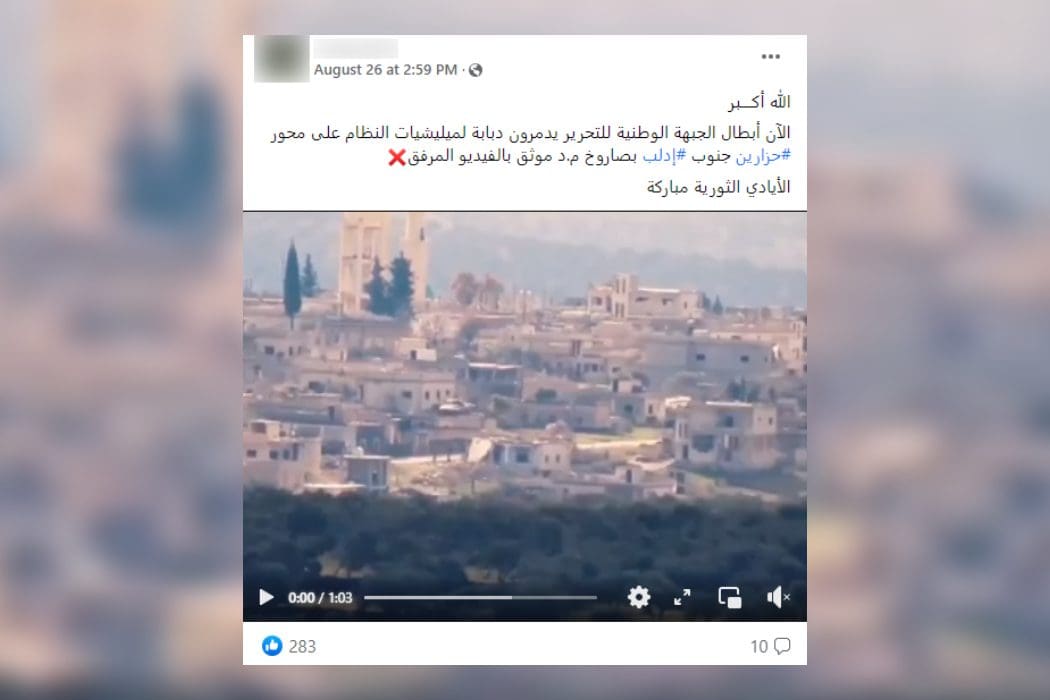Open the blurred profile picture
Image resolution: width=1050 pixels, height=700 pixels.
(281, 59)
